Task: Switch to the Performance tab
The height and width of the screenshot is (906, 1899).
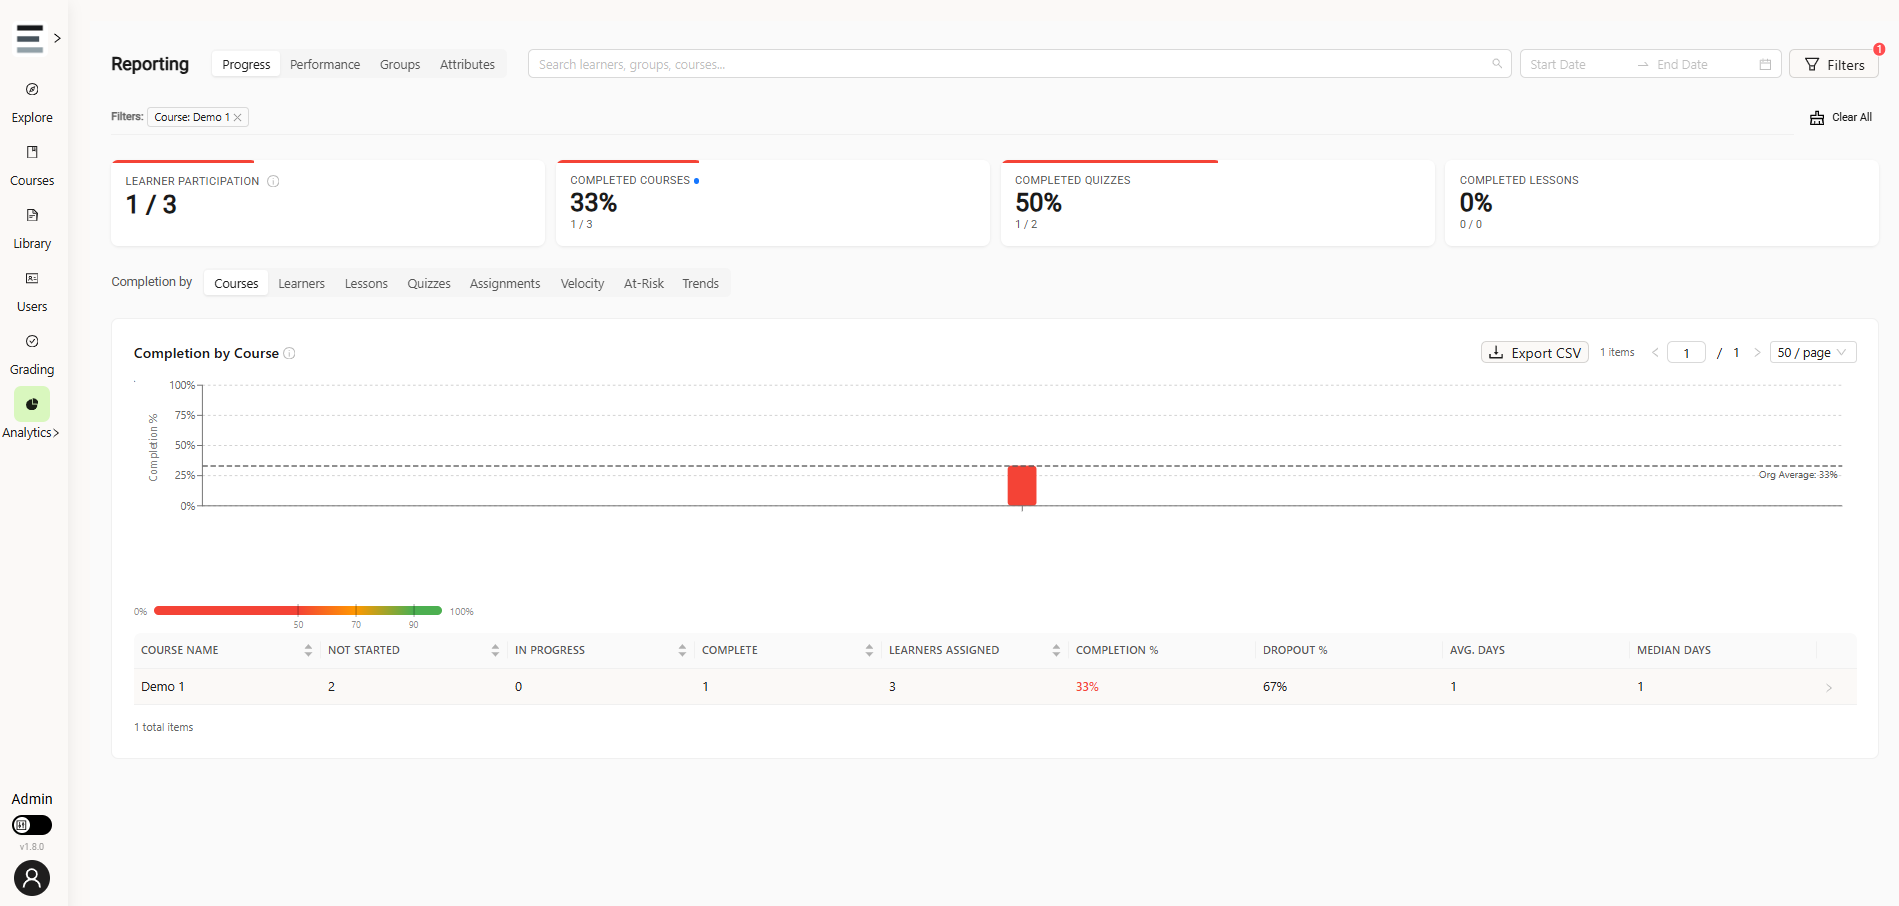Action: [x=325, y=64]
